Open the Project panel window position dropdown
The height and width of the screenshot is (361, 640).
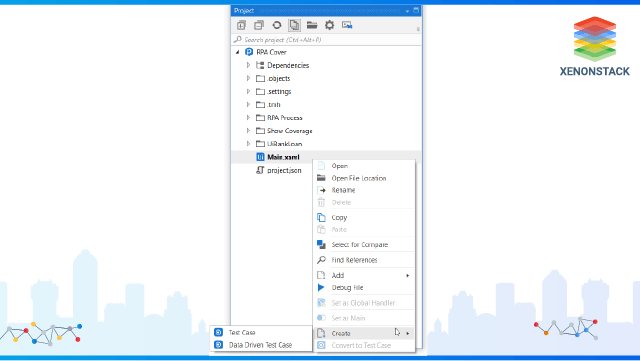(x=407, y=11)
